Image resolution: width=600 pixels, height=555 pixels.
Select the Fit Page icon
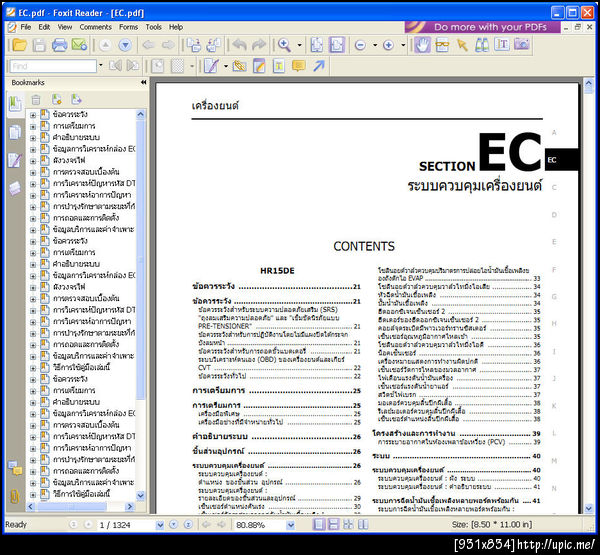pyautogui.click(x=316, y=45)
